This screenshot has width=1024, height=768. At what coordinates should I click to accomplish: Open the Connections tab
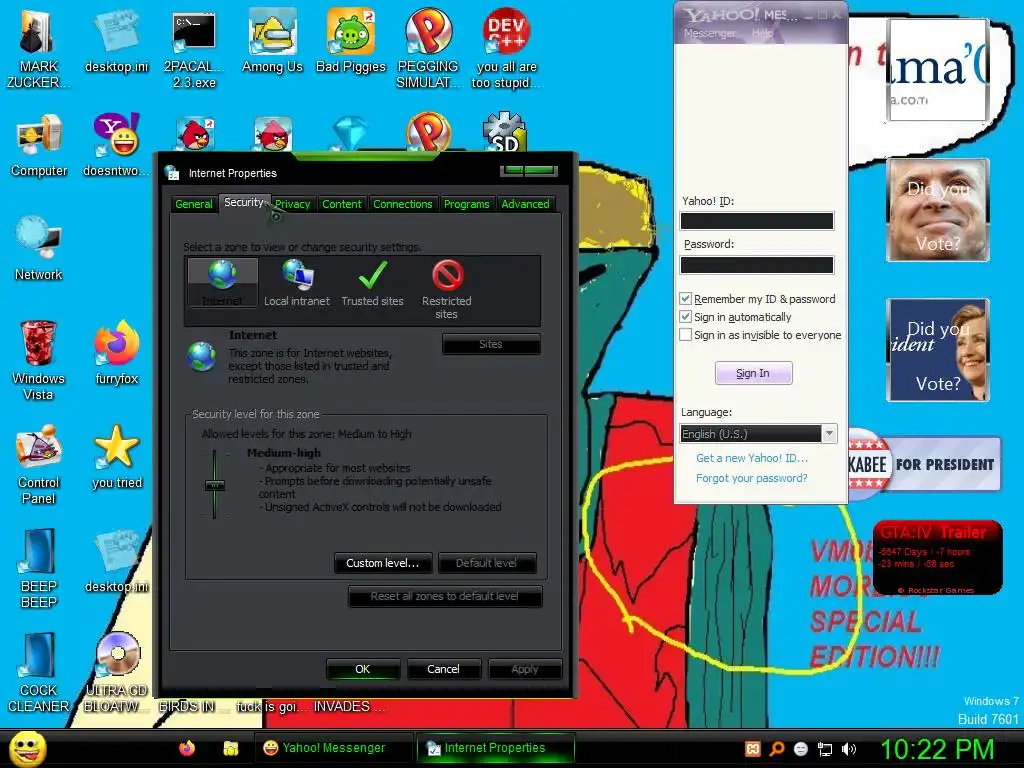point(402,204)
